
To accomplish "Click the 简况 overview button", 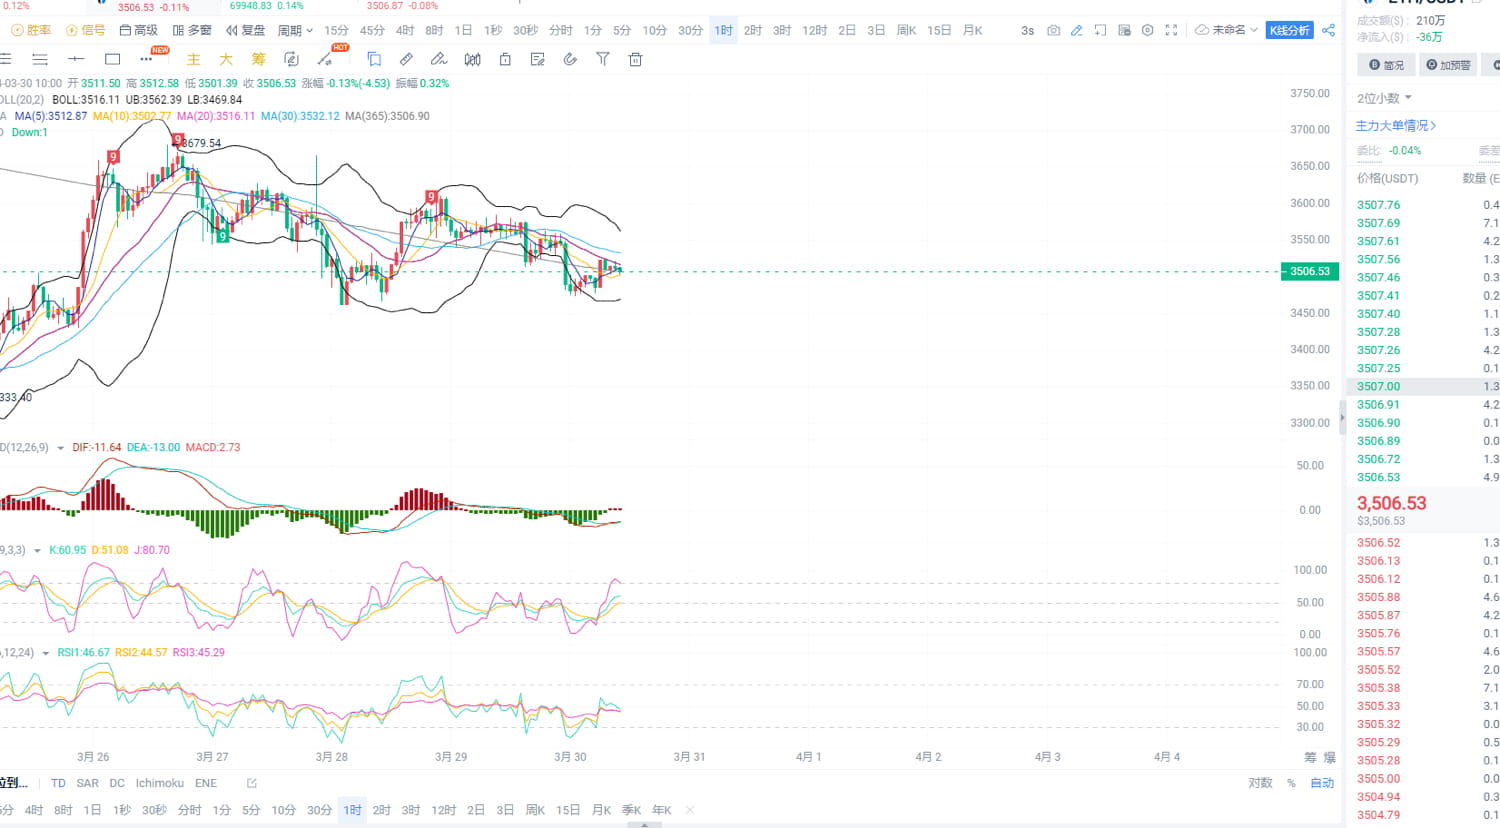I will [x=1386, y=65].
